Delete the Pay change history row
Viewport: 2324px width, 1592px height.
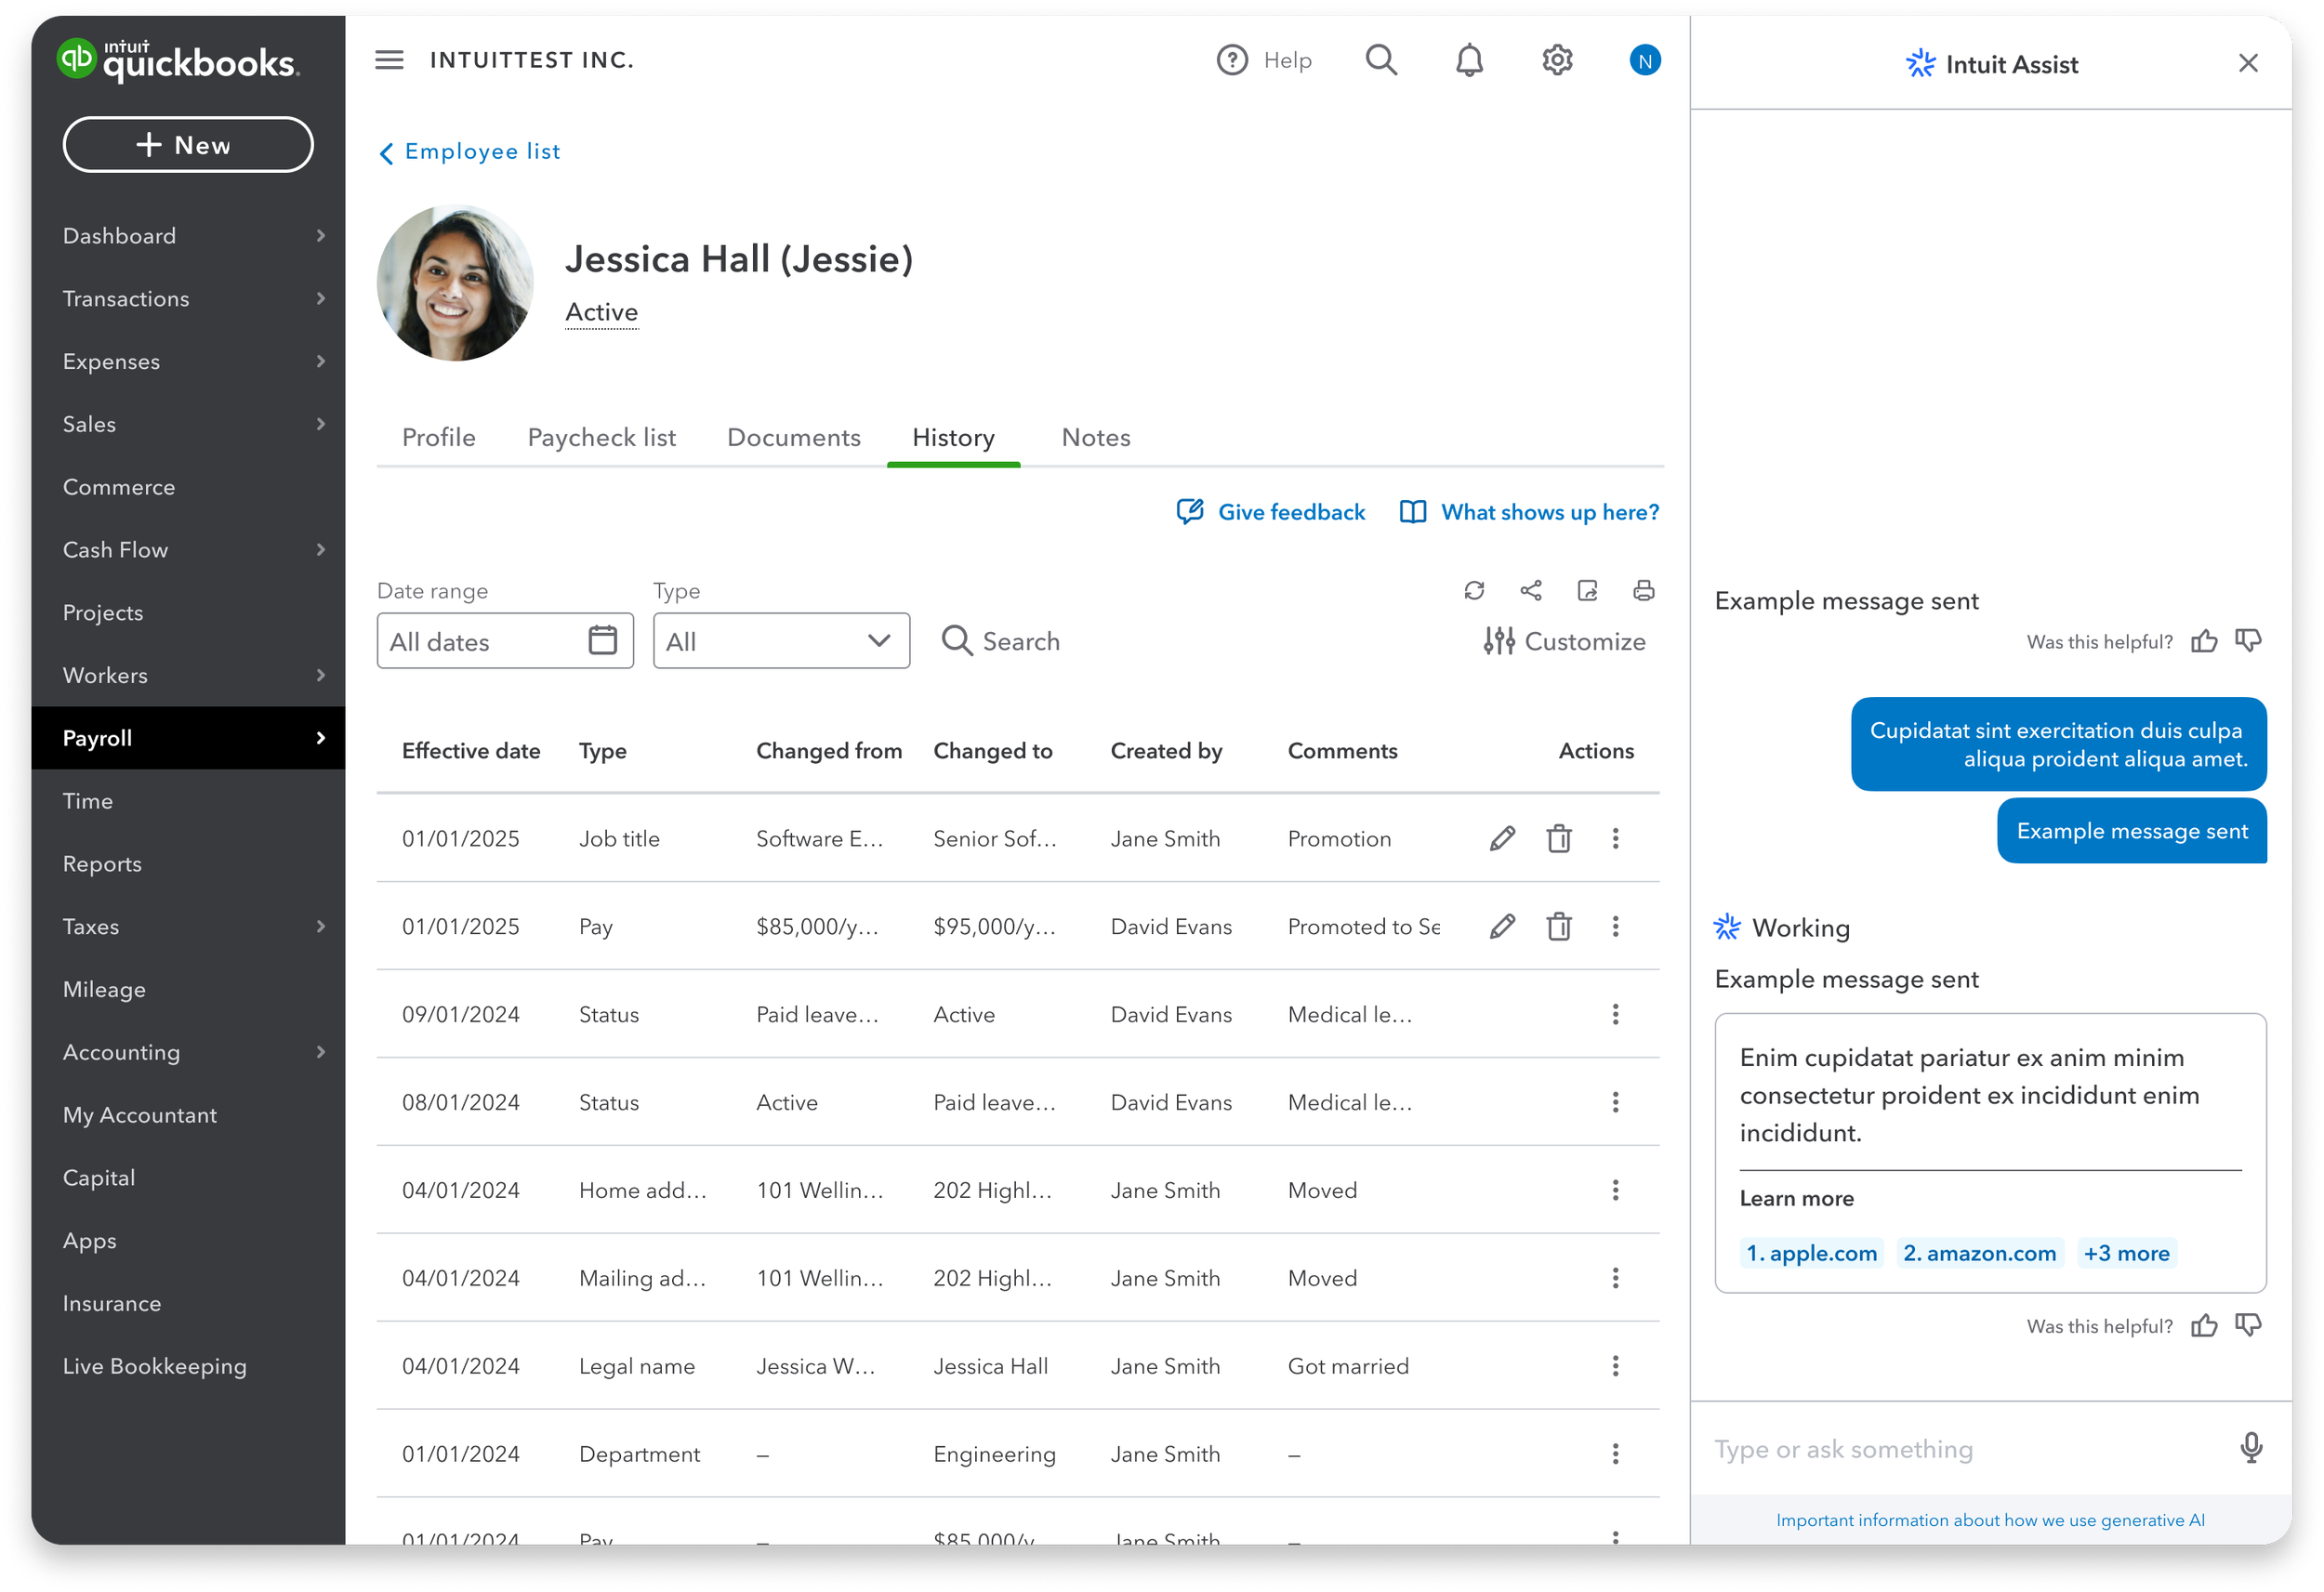coord(1558,926)
